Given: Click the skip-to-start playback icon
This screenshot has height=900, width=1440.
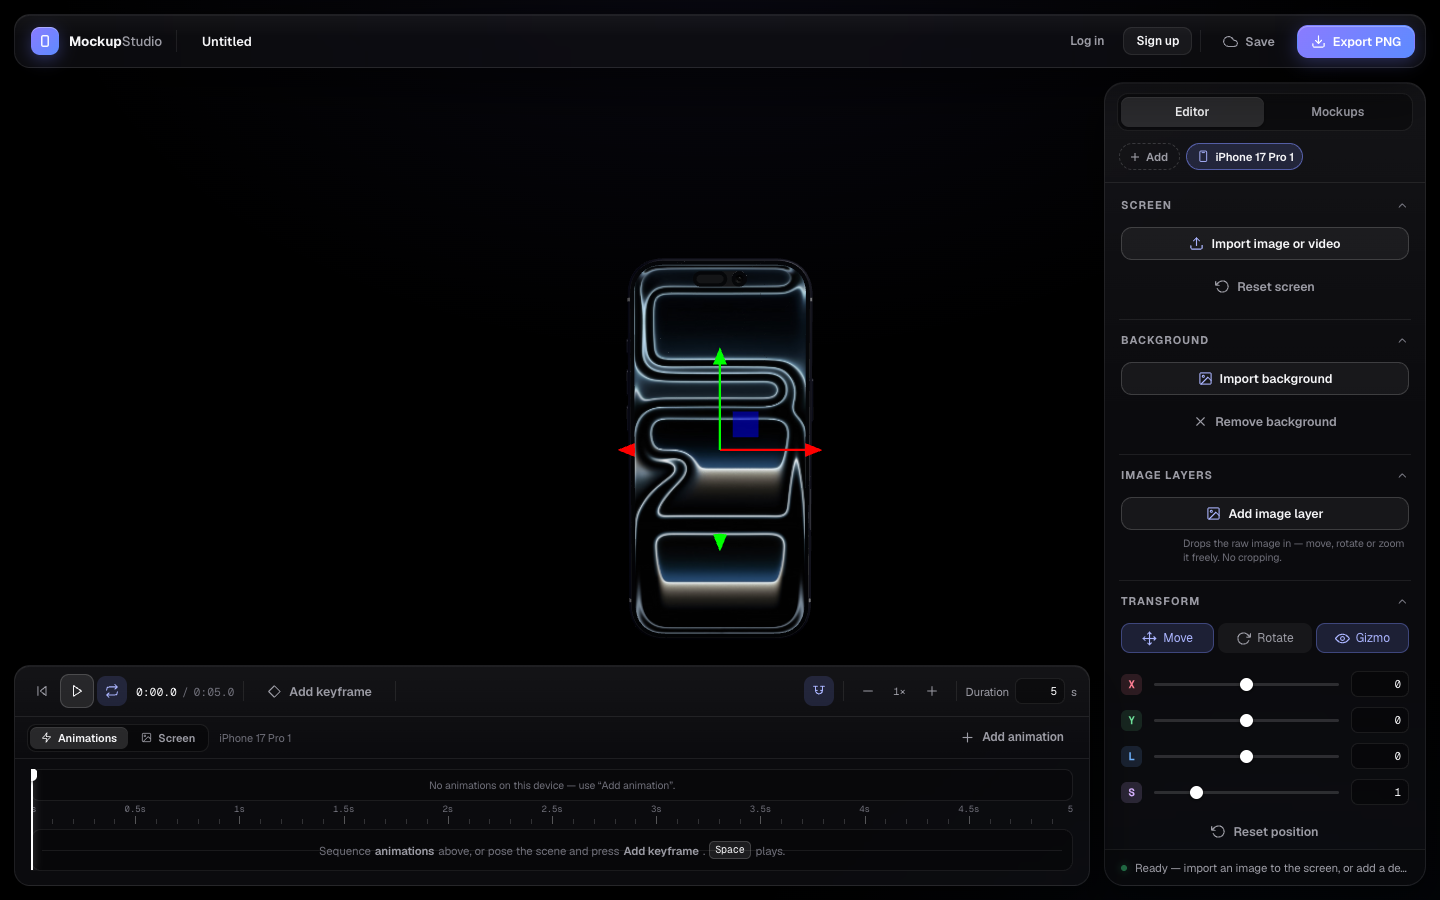Looking at the screenshot, I should [42, 691].
